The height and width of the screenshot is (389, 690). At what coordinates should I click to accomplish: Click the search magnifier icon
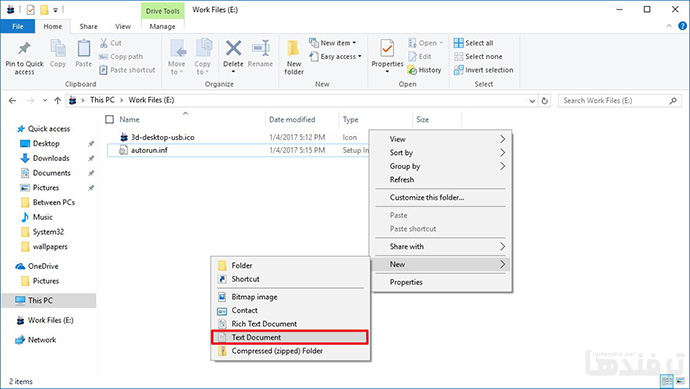pyautogui.click(x=673, y=101)
